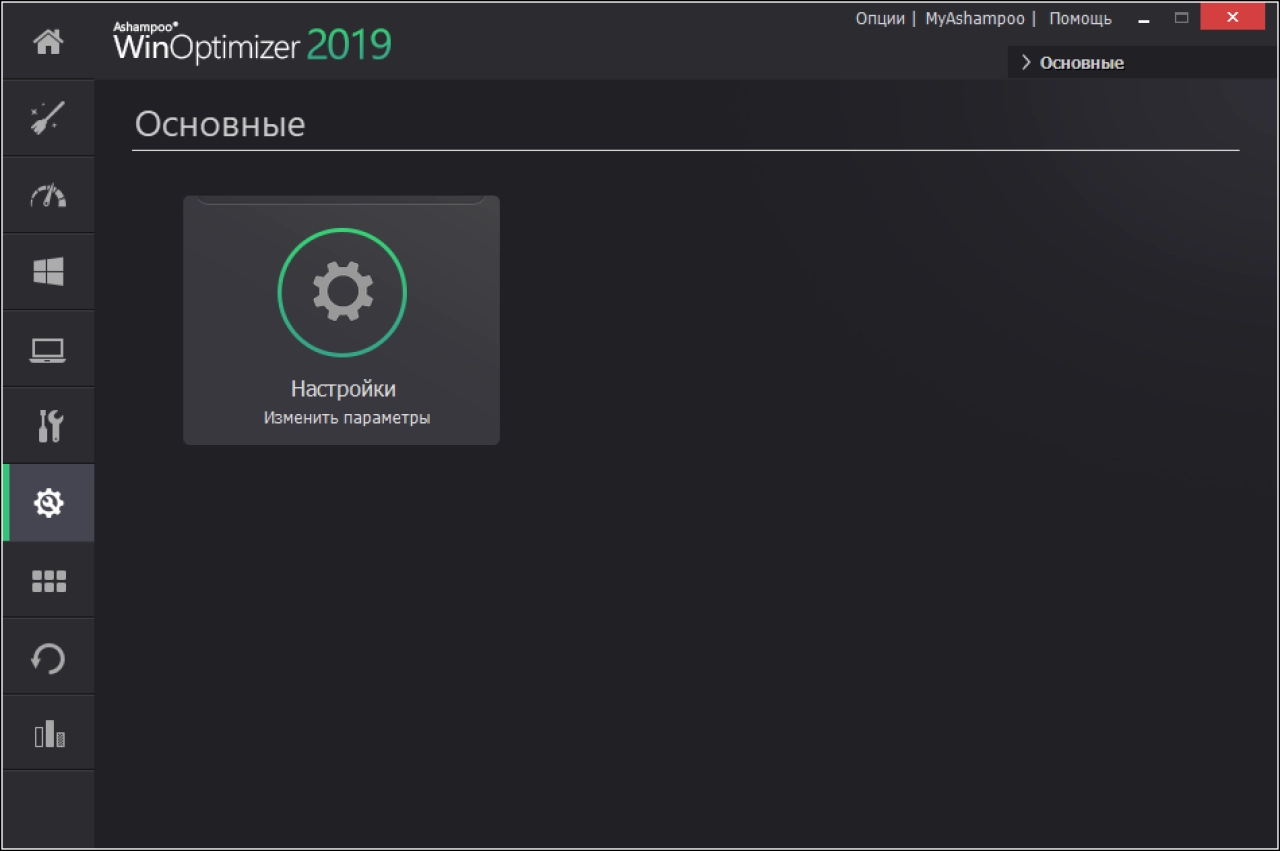The image size is (1280, 851).
Task: Open the laptop system information section
Action: pos(48,349)
